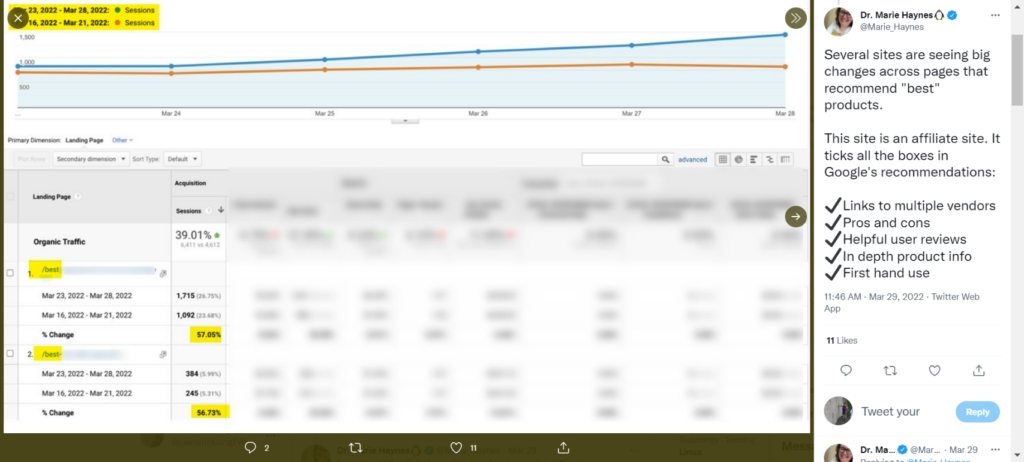The image size is (1024, 462).
Task: Collapse the side panel with the double-chevron button
Action: 795,18
